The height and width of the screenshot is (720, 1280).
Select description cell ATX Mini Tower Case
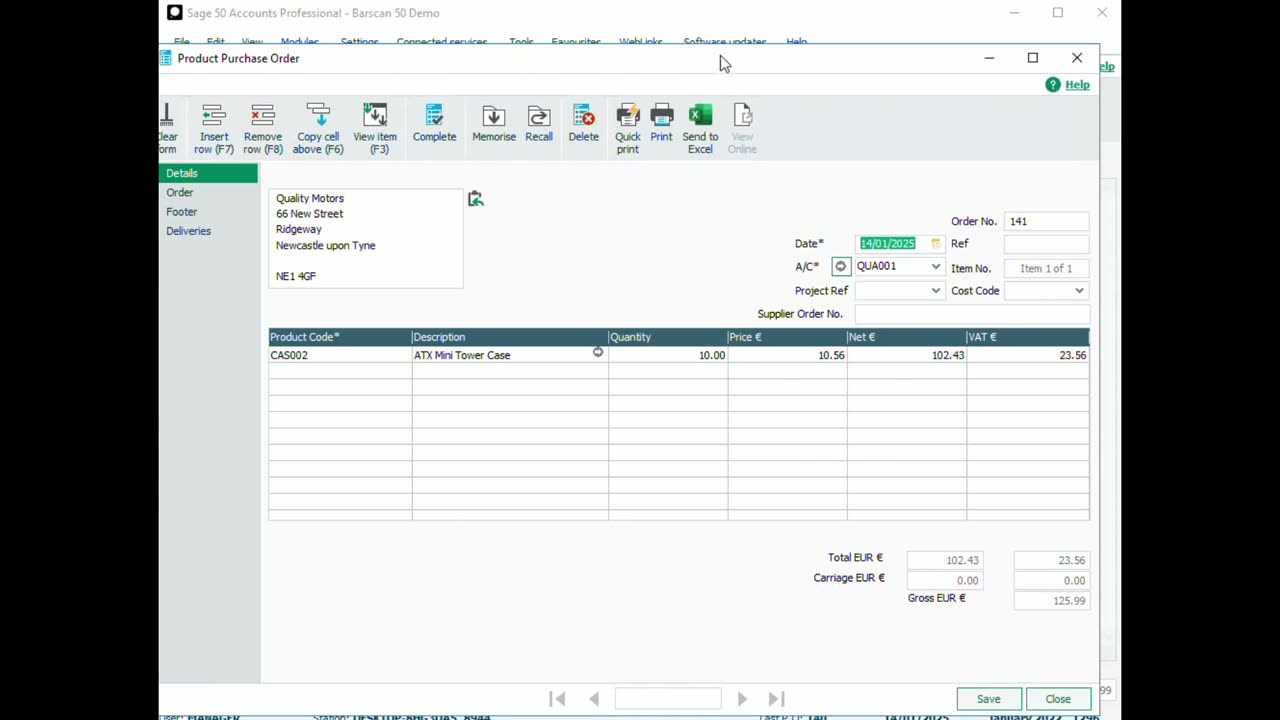pos(510,355)
